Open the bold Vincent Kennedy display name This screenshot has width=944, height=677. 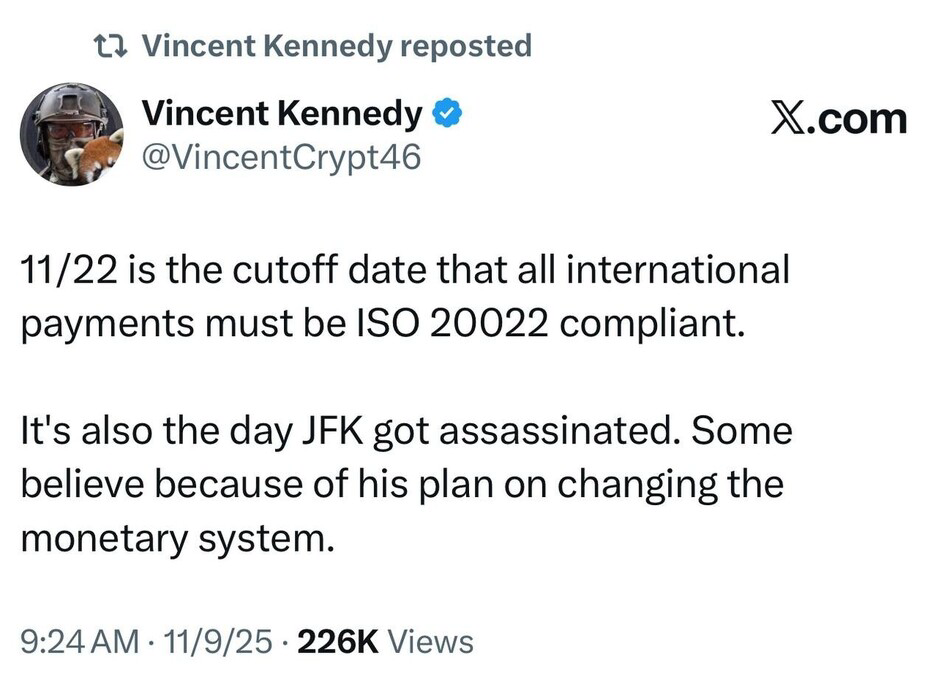[282, 115]
